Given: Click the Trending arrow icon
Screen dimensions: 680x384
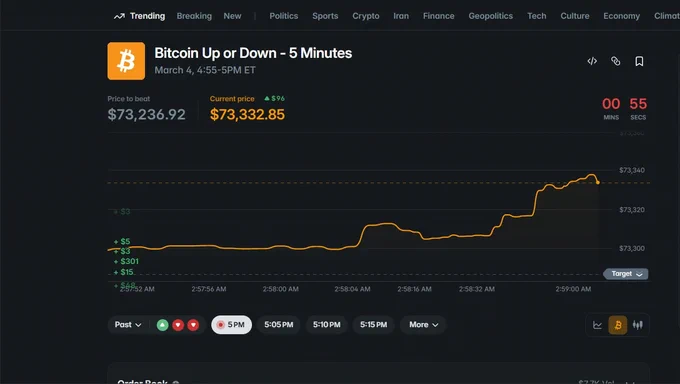Looking at the screenshot, I should [x=119, y=16].
